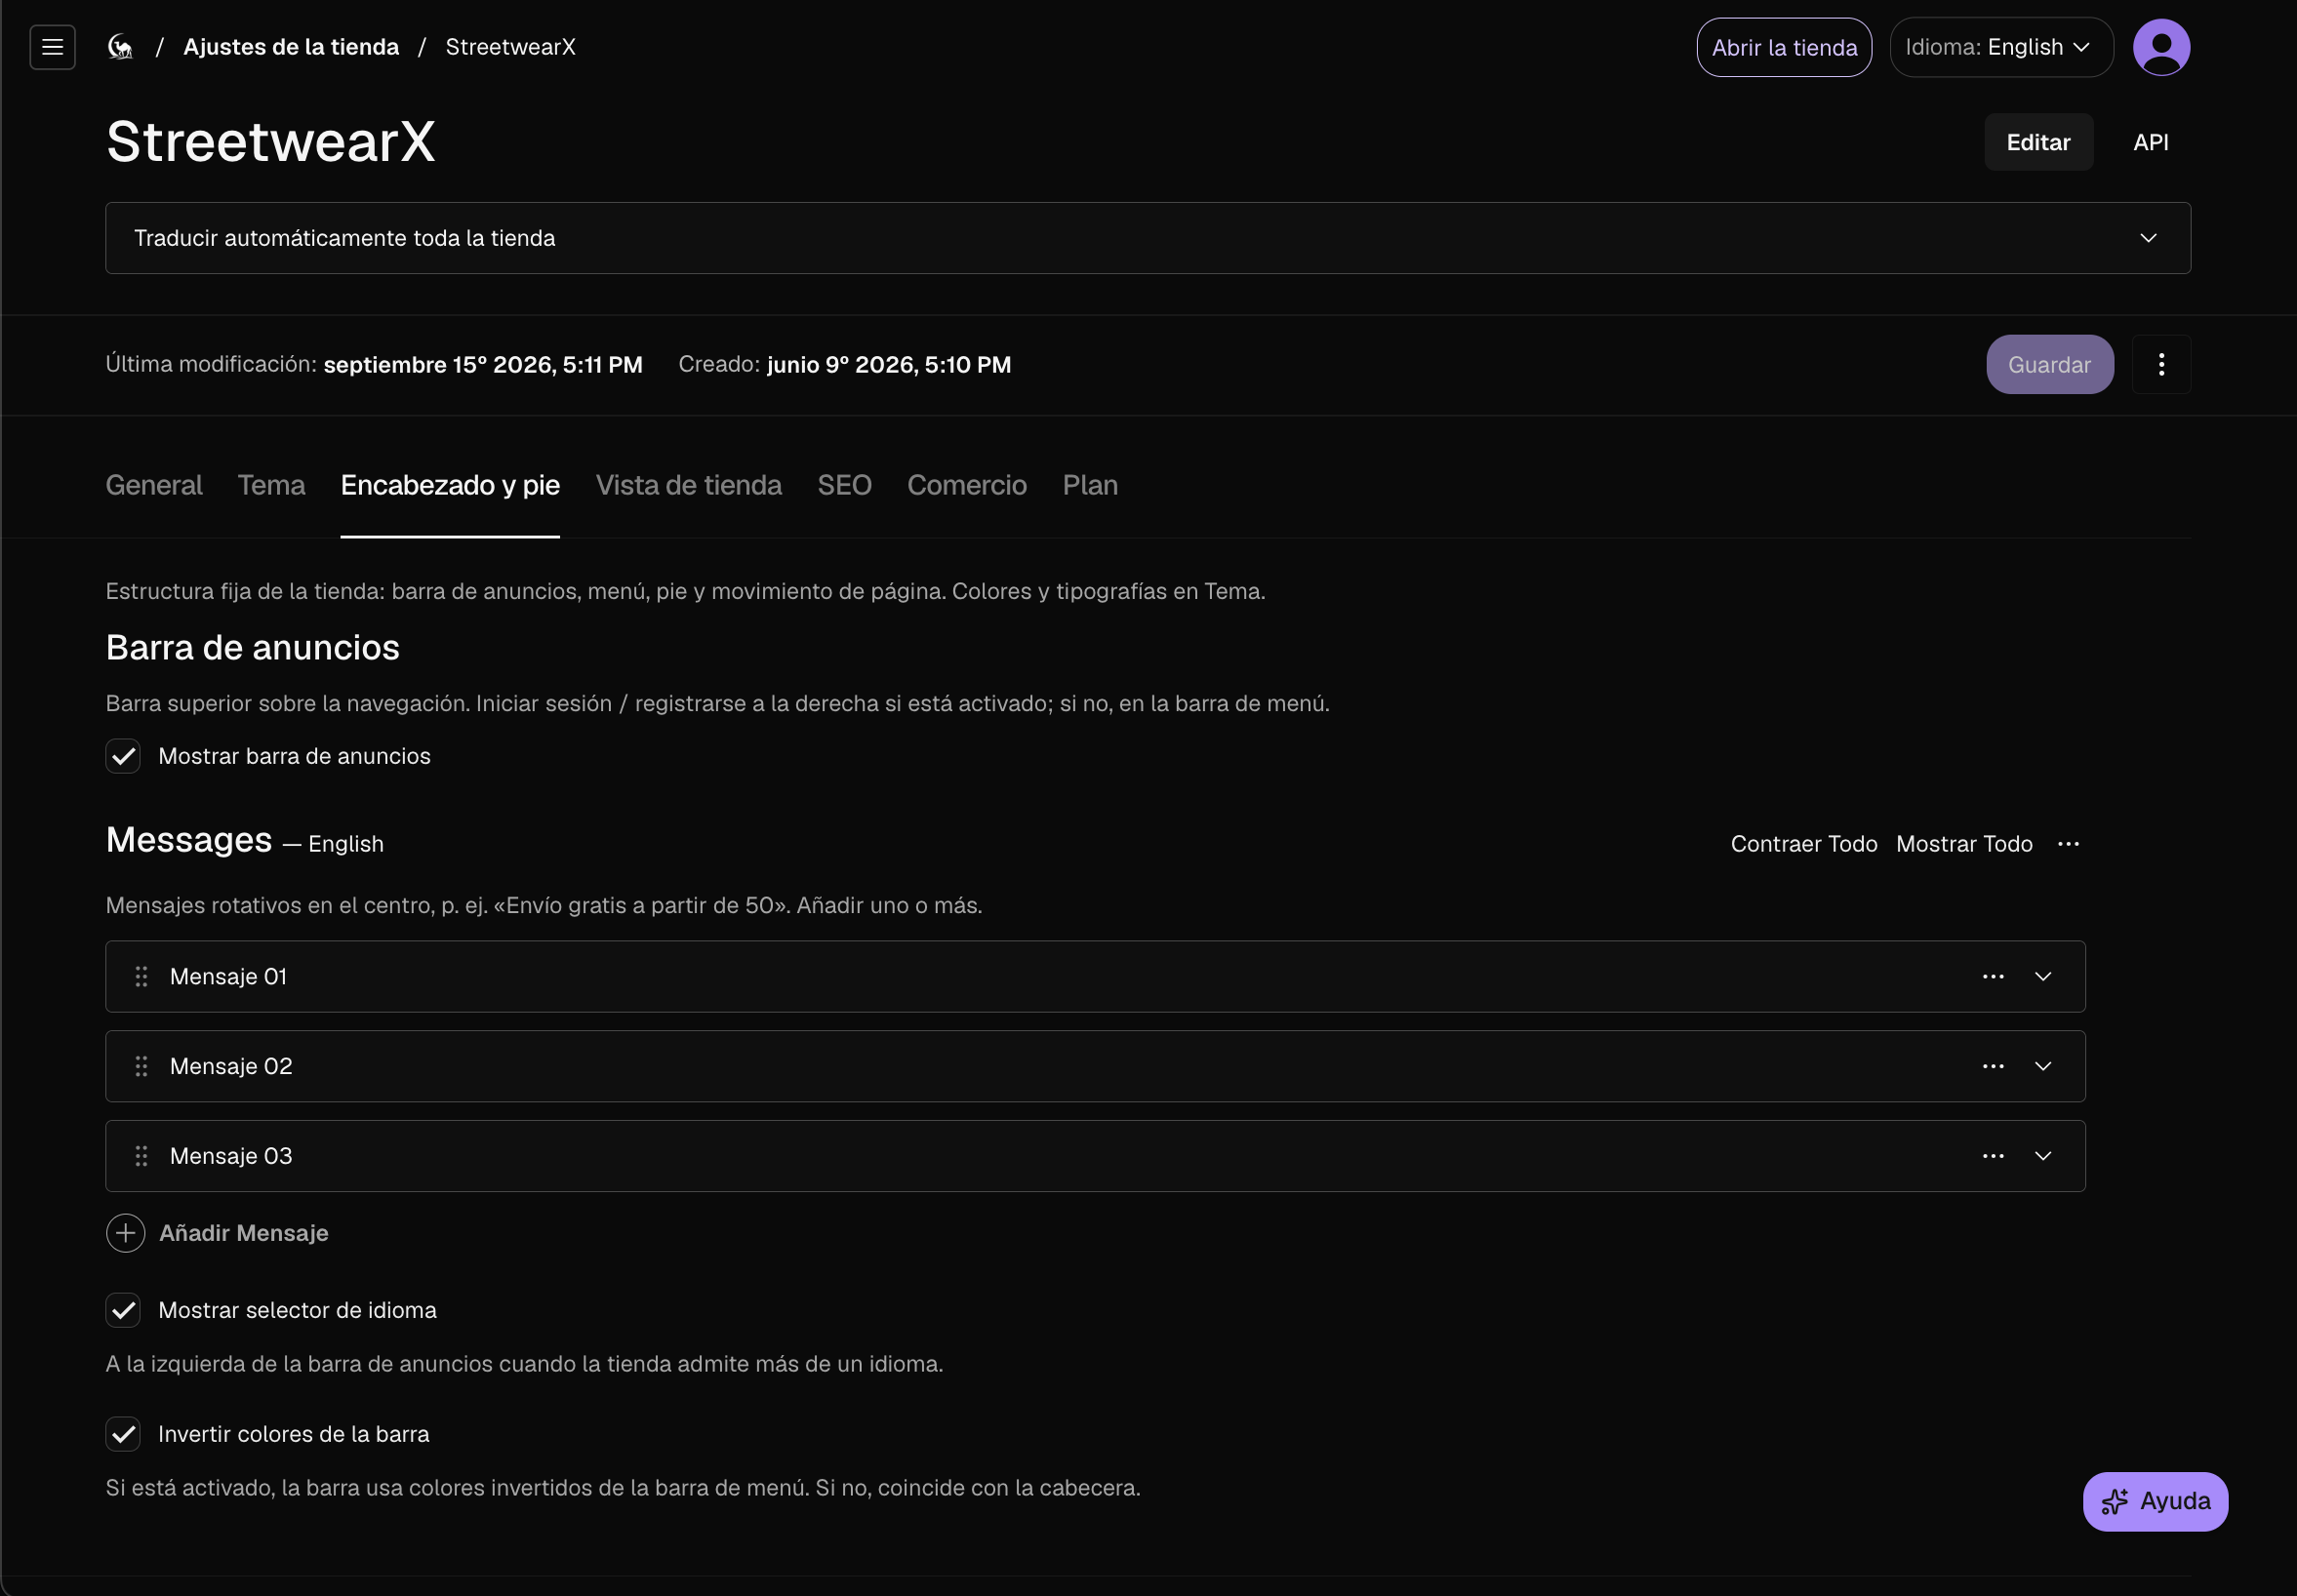Toggle Mostrar selector de idioma checkbox
The image size is (2297, 1596).
tap(123, 1310)
